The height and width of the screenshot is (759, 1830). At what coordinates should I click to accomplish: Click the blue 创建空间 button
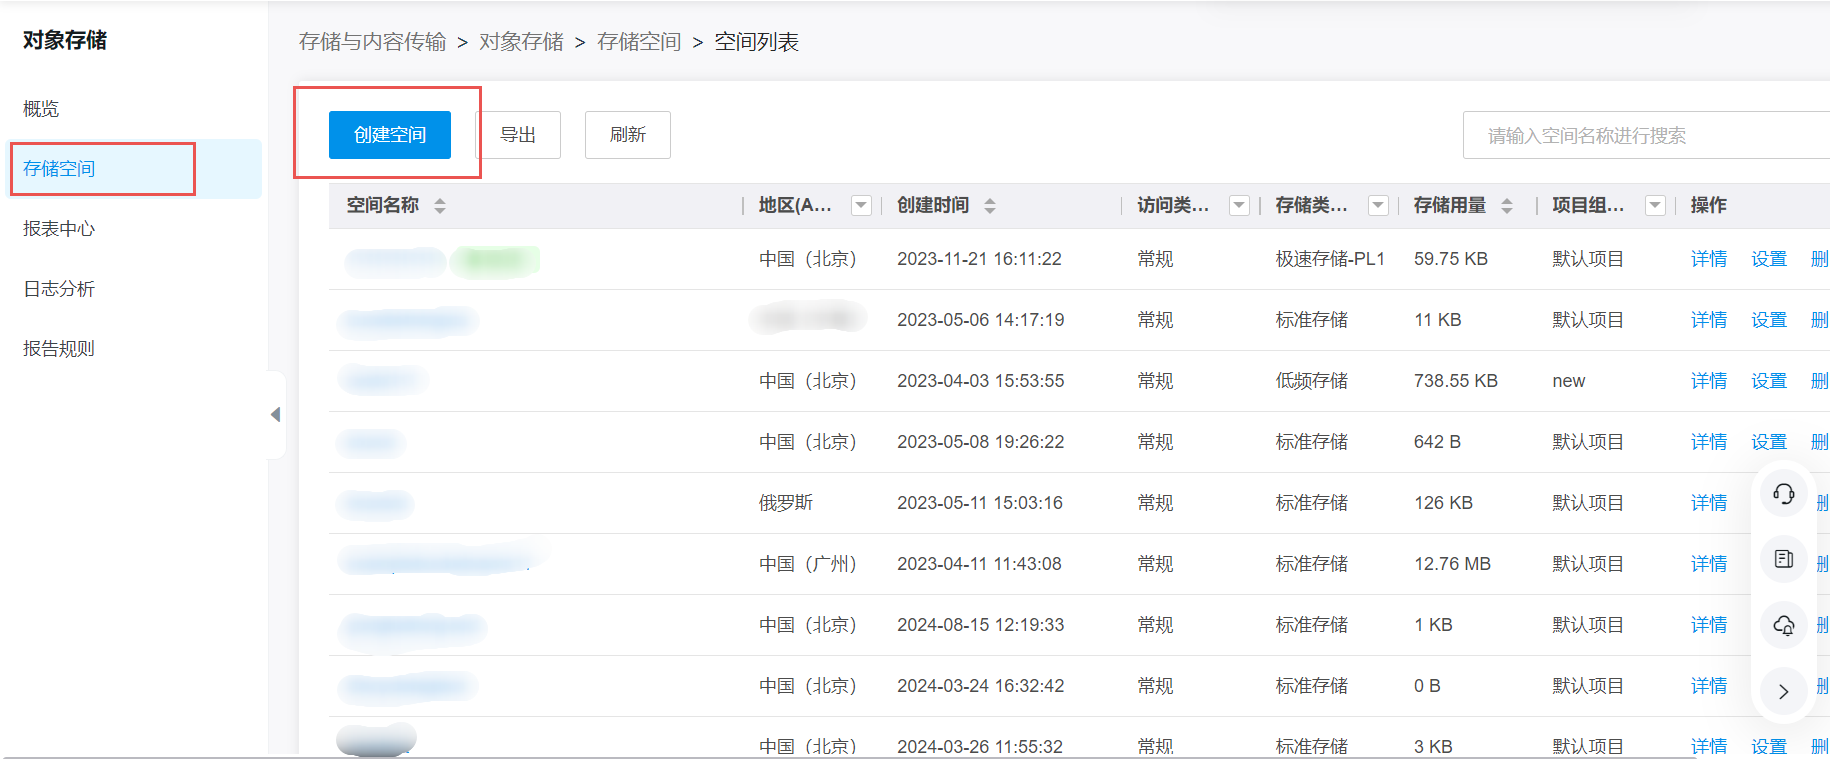coord(390,135)
